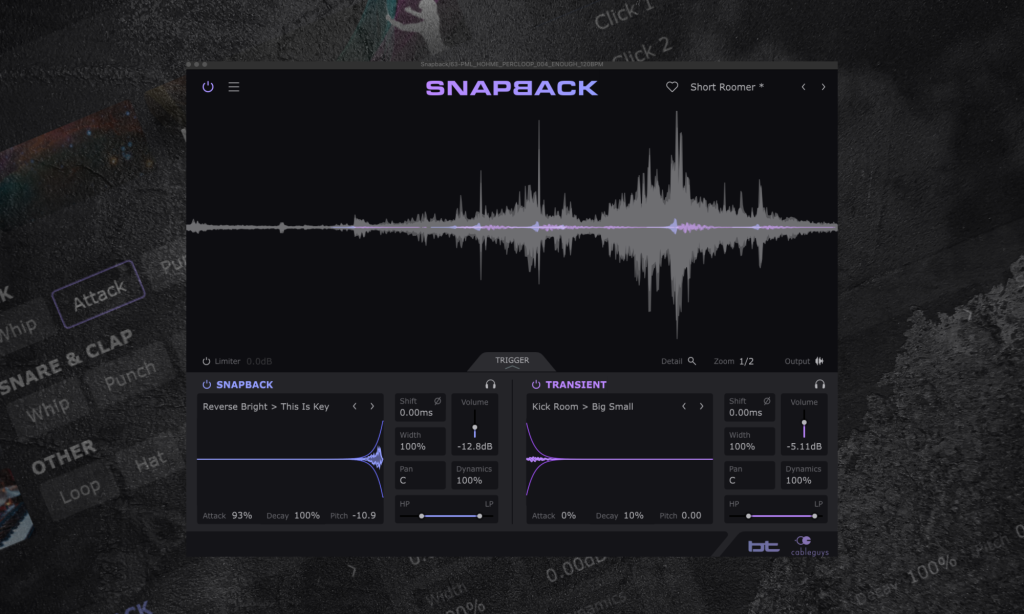
Task: Expand the Trigger tab
Action: coord(512,362)
